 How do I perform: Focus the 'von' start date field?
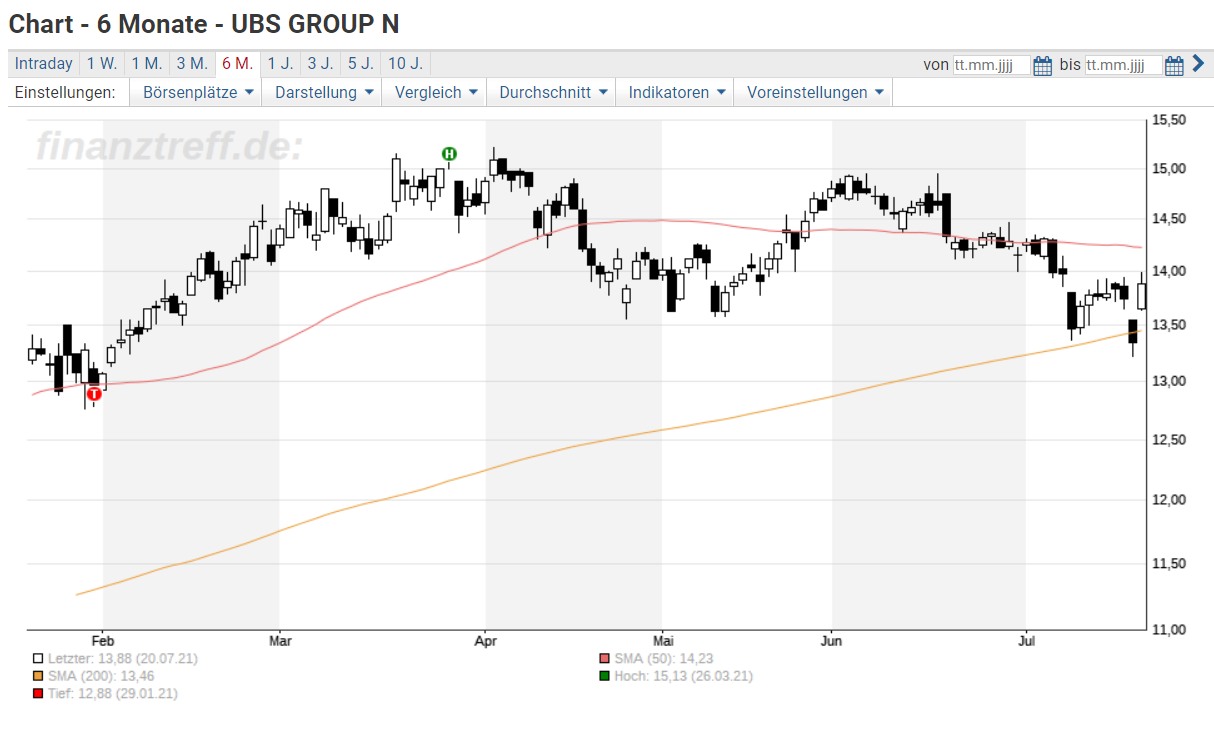991,65
